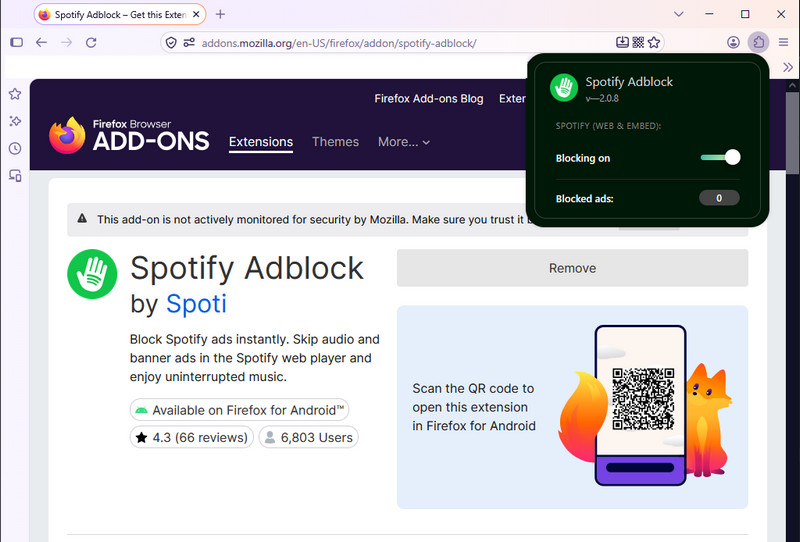800x542 pixels.
Task: Click the v—2.0.8 version text
Action: [x=602, y=98]
